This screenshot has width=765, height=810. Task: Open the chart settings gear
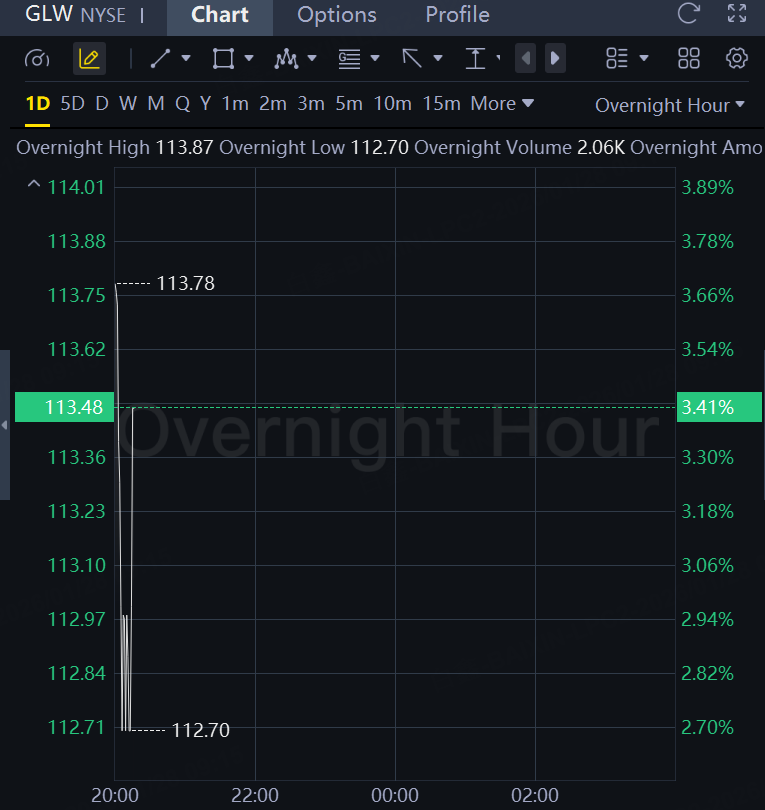click(x=737, y=58)
